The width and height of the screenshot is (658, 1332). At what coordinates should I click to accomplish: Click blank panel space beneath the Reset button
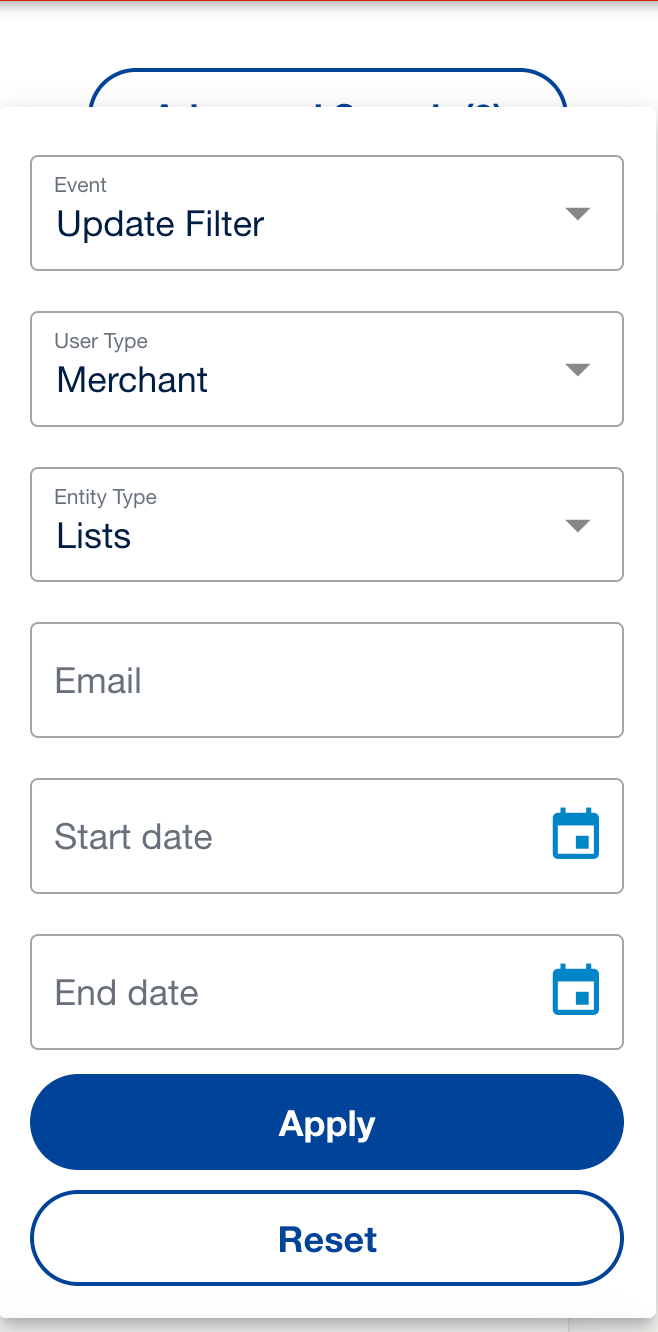(x=328, y=1302)
